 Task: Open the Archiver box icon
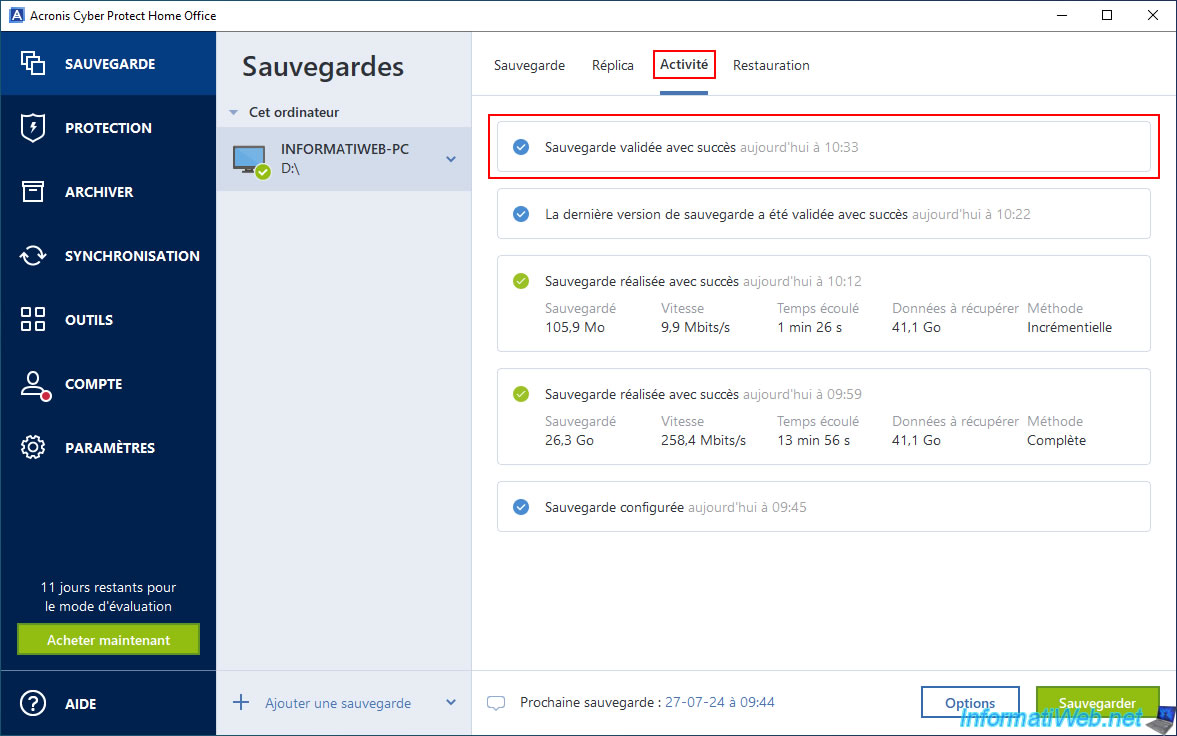[33, 192]
